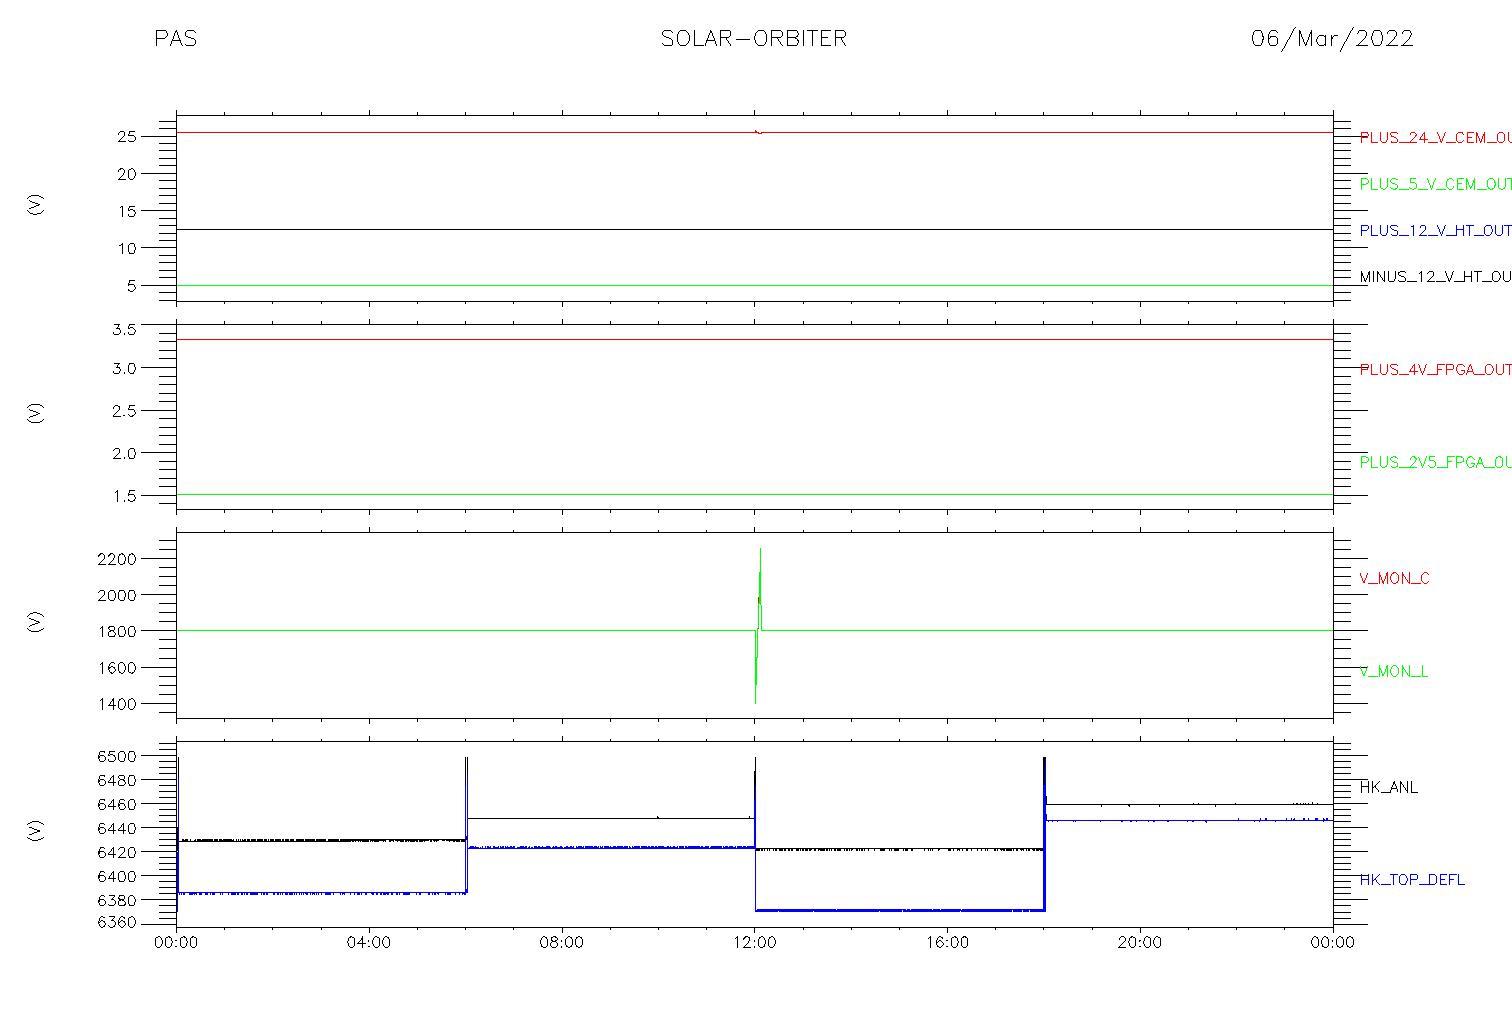Click the 2200 axis tick label
Image resolution: width=1512 pixels, height=1020 pixels.
[x=117, y=558]
